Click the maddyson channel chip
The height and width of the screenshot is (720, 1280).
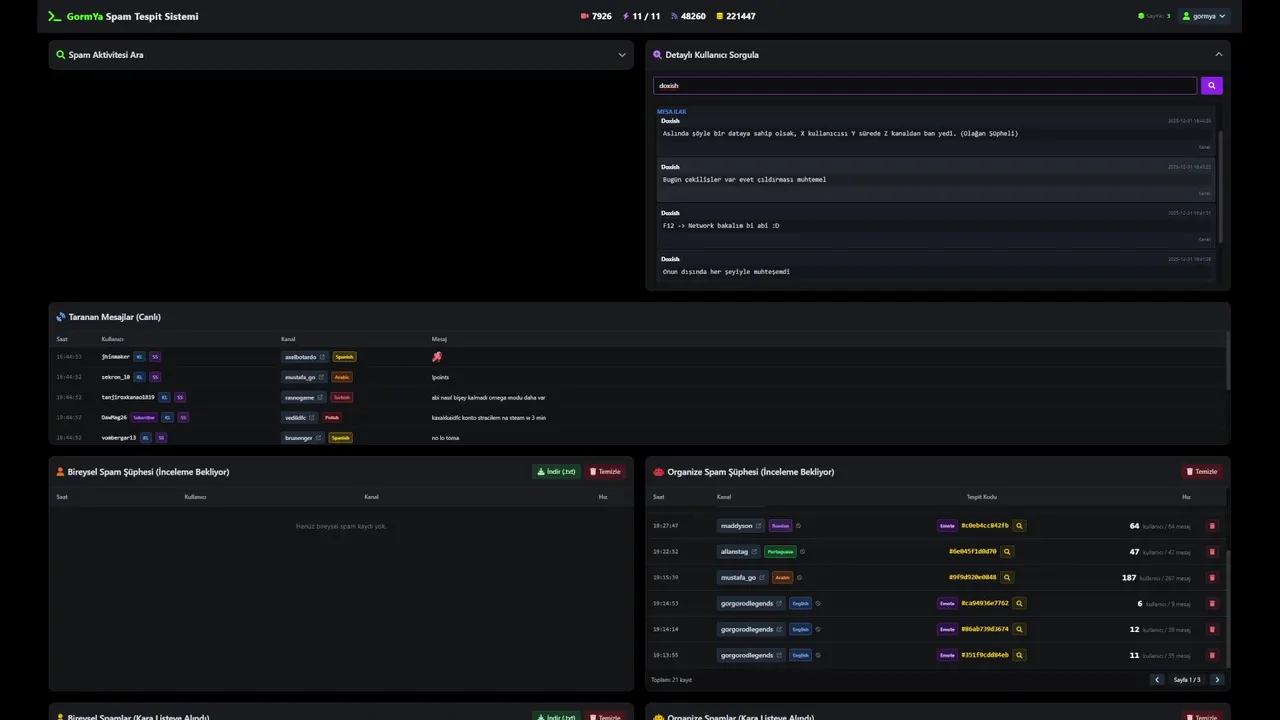[741, 526]
